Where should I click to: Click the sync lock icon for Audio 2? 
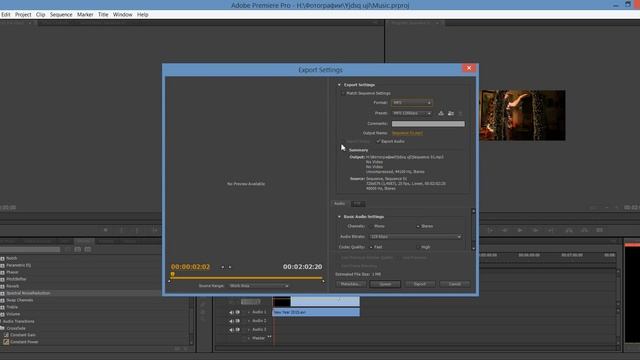[x=238, y=321]
